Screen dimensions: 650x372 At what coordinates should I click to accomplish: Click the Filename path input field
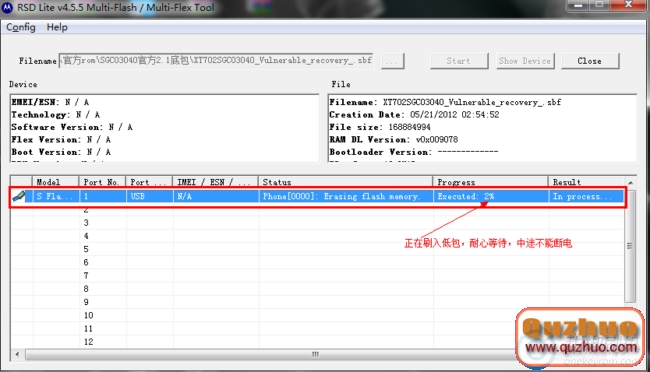pyautogui.click(x=216, y=61)
